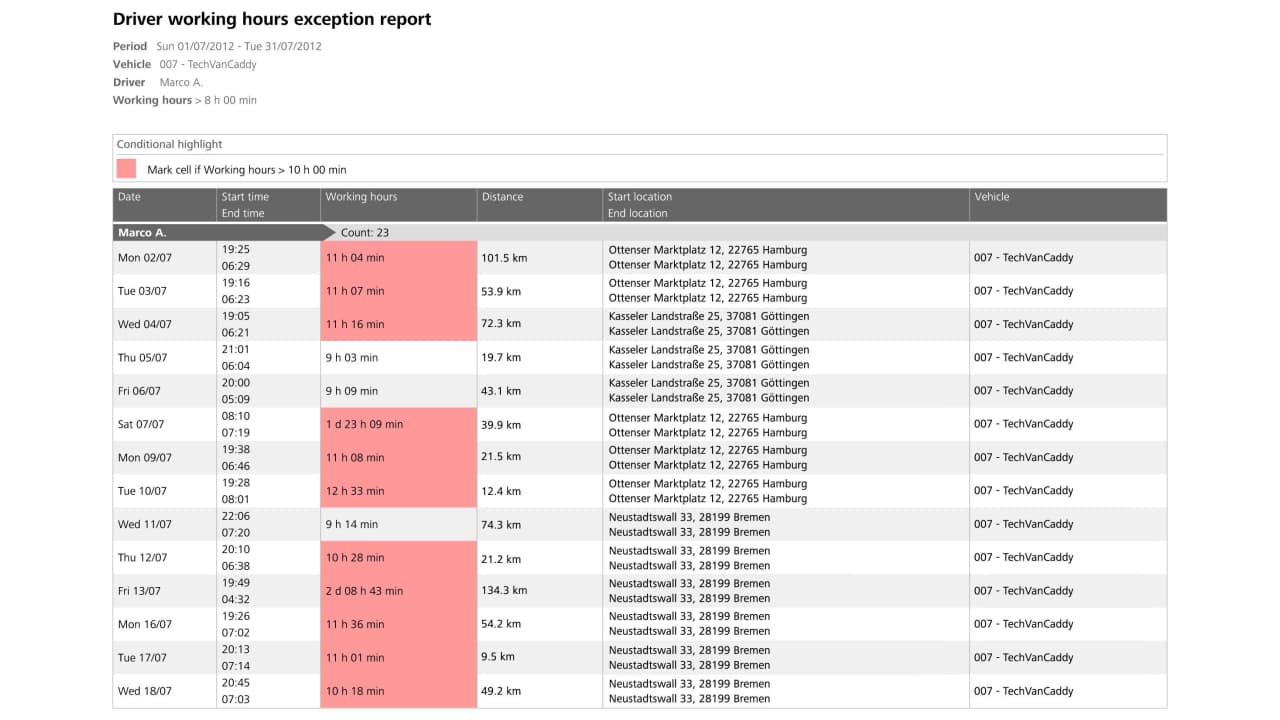Select the Wed 18/07 date row
Viewport: 1280px width, 720px height.
click(144, 691)
